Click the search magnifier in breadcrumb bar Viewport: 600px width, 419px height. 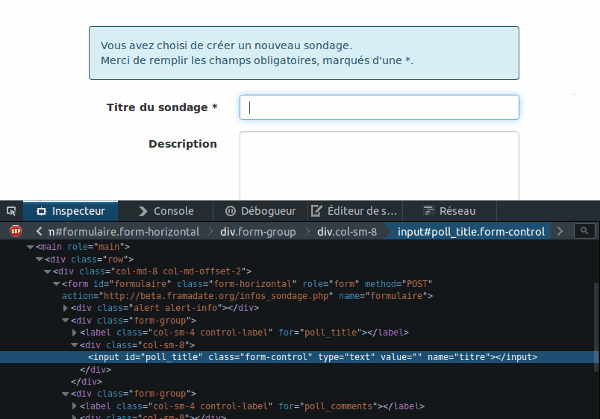(x=584, y=231)
